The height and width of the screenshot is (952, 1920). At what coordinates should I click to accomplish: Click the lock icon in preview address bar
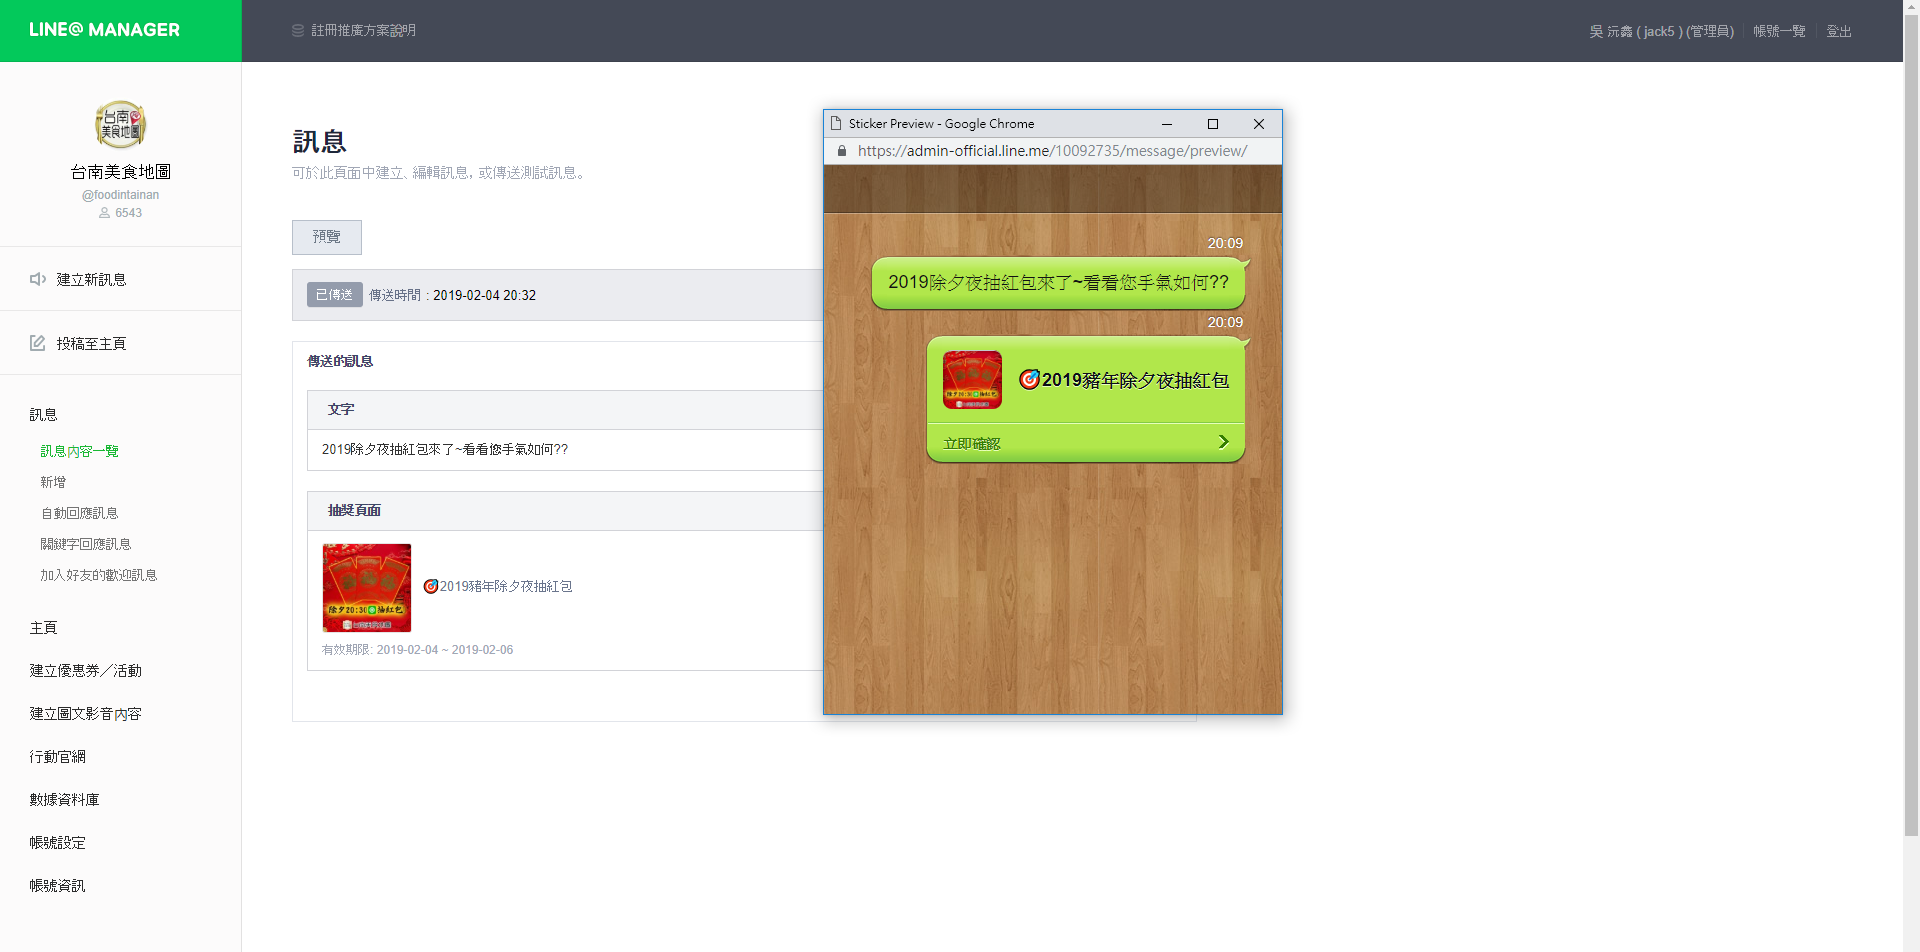842,151
